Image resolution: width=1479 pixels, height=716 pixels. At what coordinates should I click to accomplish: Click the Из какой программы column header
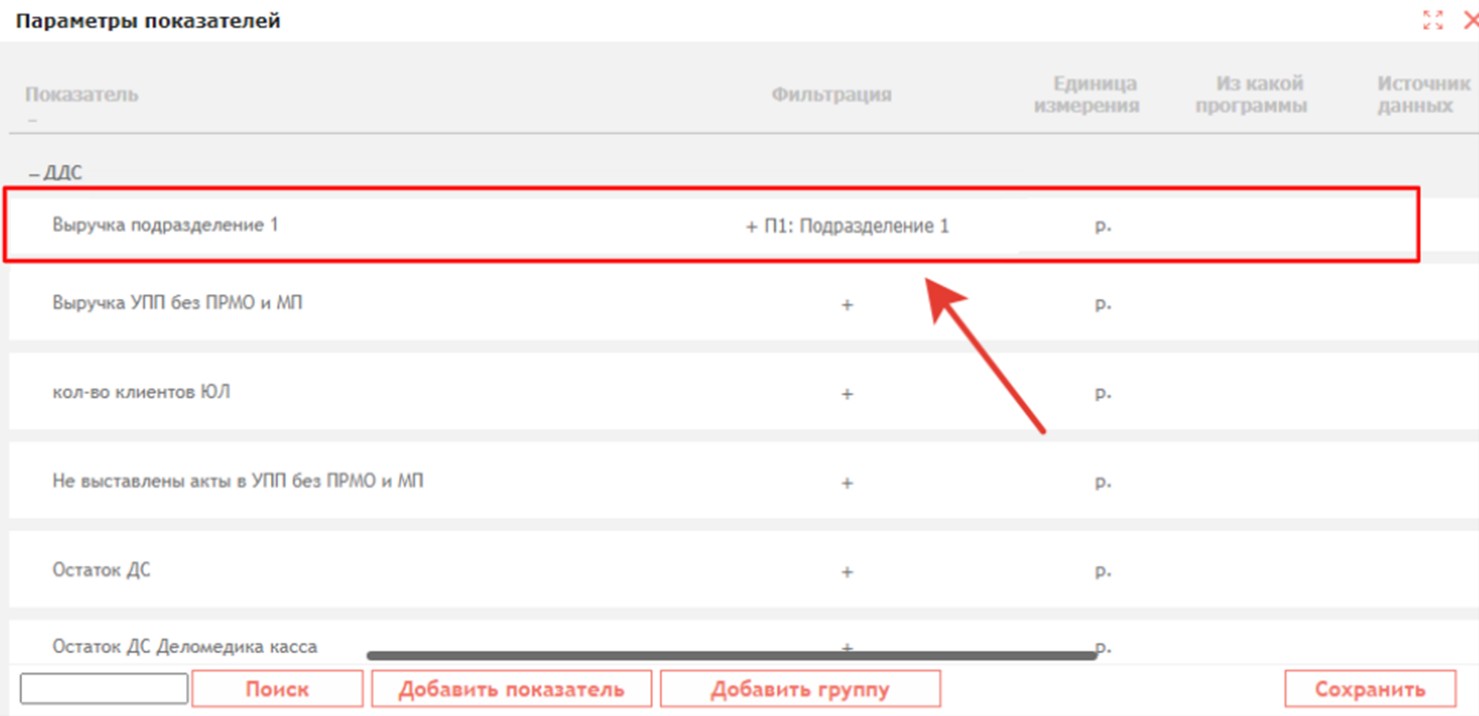coord(1251,95)
